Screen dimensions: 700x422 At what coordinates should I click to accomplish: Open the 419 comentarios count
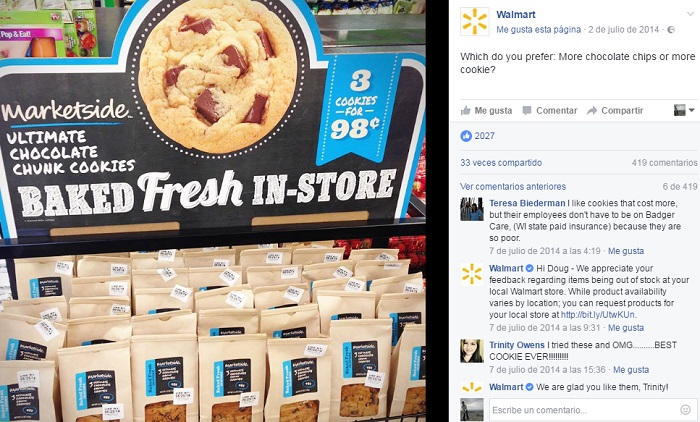[x=664, y=163]
